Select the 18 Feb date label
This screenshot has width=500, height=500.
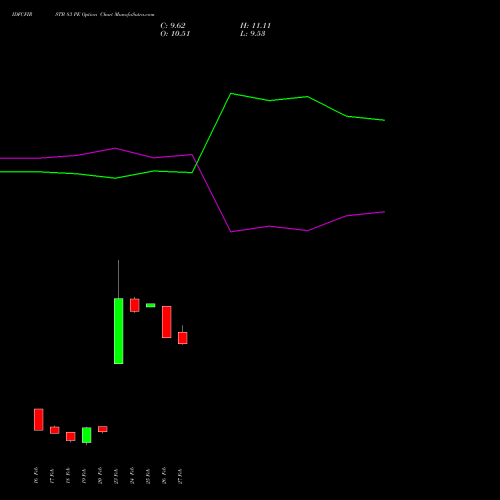[x=68, y=475]
